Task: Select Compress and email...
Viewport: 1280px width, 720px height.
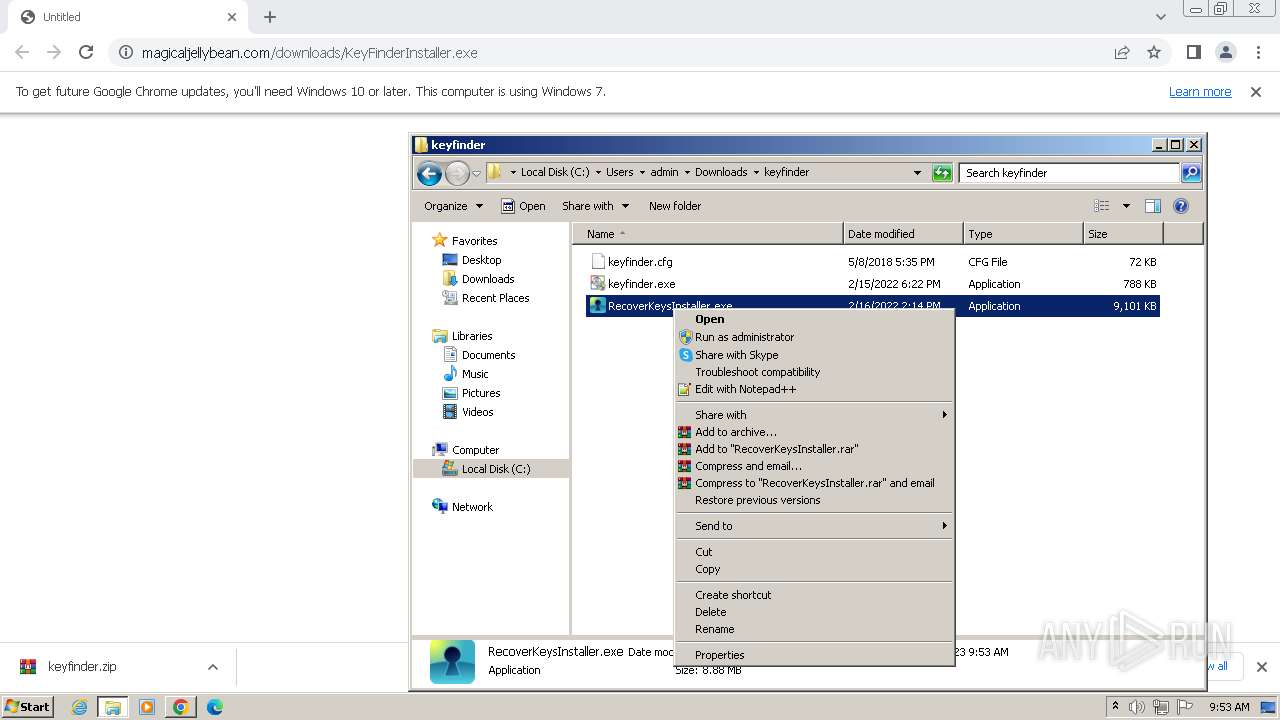Action: [814, 466]
